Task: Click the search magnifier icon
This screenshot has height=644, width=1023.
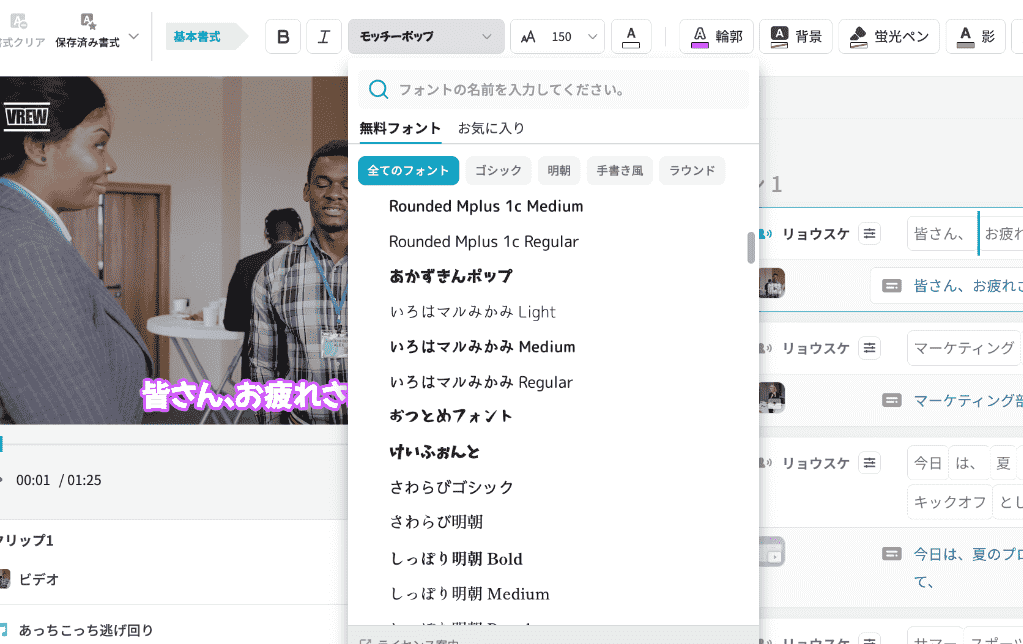Action: (x=378, y=89)
